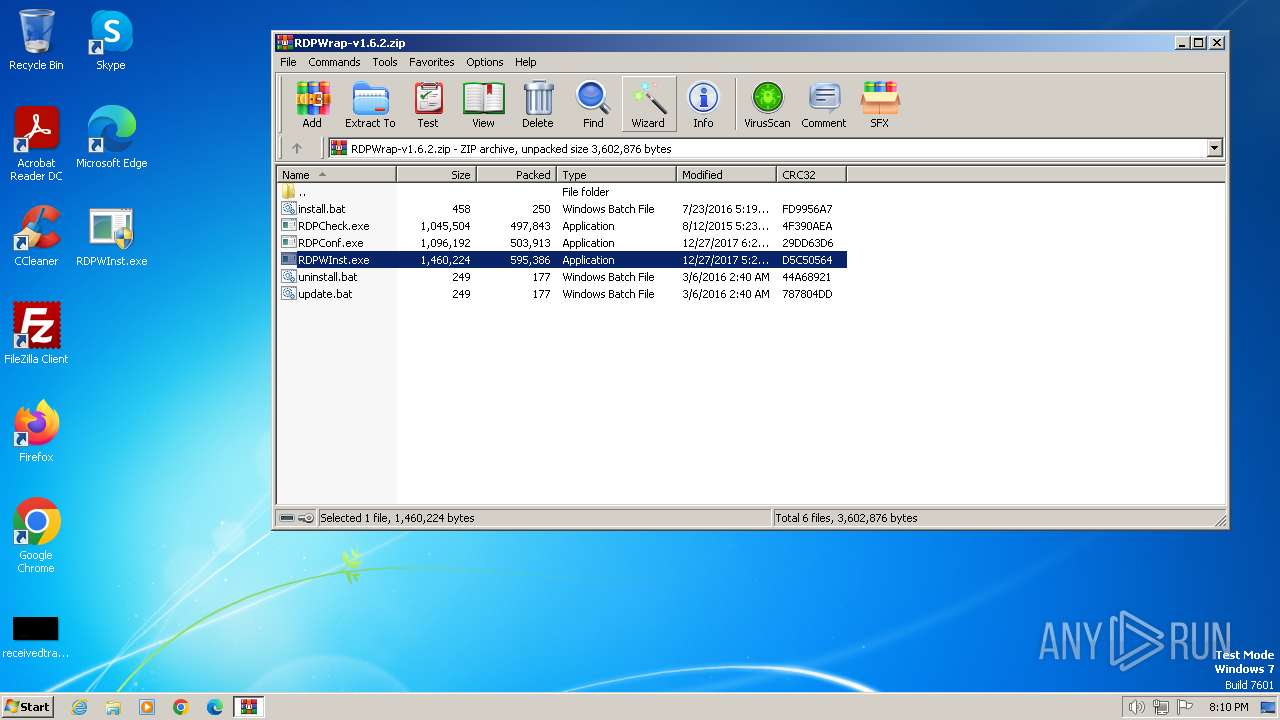Open RDPWInst.exe desktop icon
The width and height of the screenshot is (1280, 720).
coord(111,236)
